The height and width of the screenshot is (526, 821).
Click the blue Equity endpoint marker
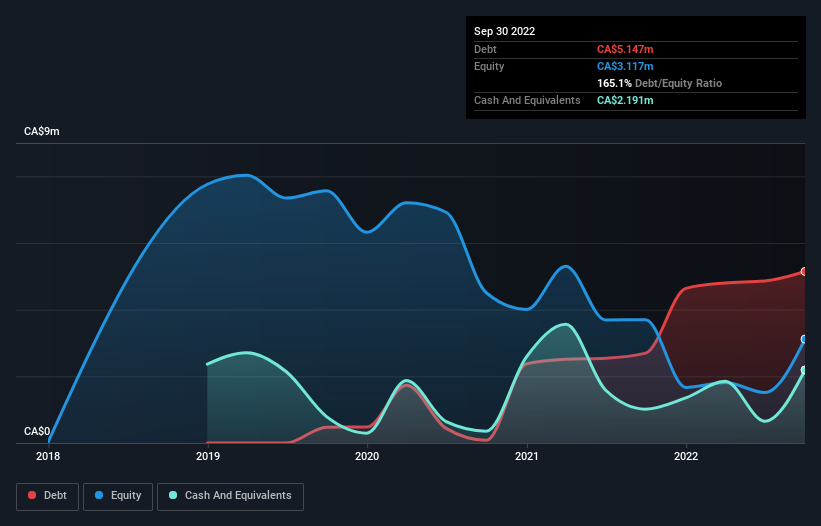[x=804, y=339]
